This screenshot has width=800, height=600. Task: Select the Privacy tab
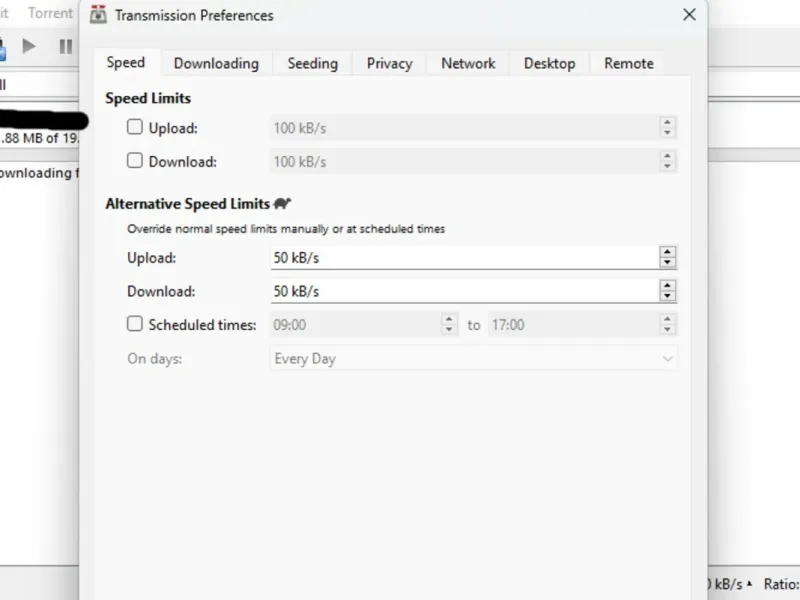point(389,63)
